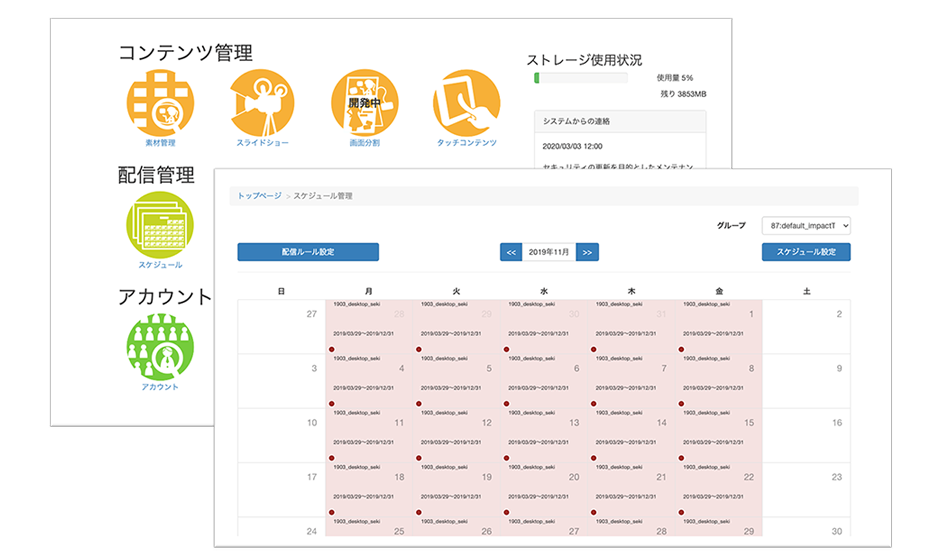Open the 画面分割 icon marked 開発中
The image size is (940, 560).
[364, 103]
